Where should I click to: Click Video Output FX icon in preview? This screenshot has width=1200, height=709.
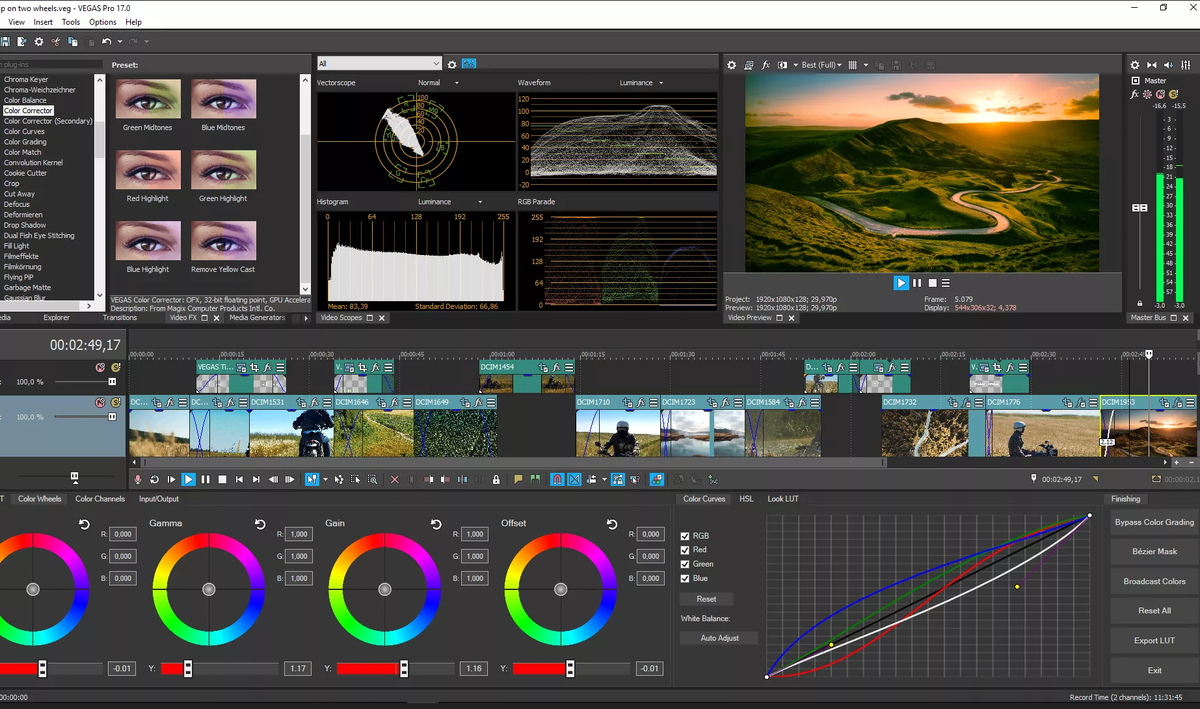point(765,65)
